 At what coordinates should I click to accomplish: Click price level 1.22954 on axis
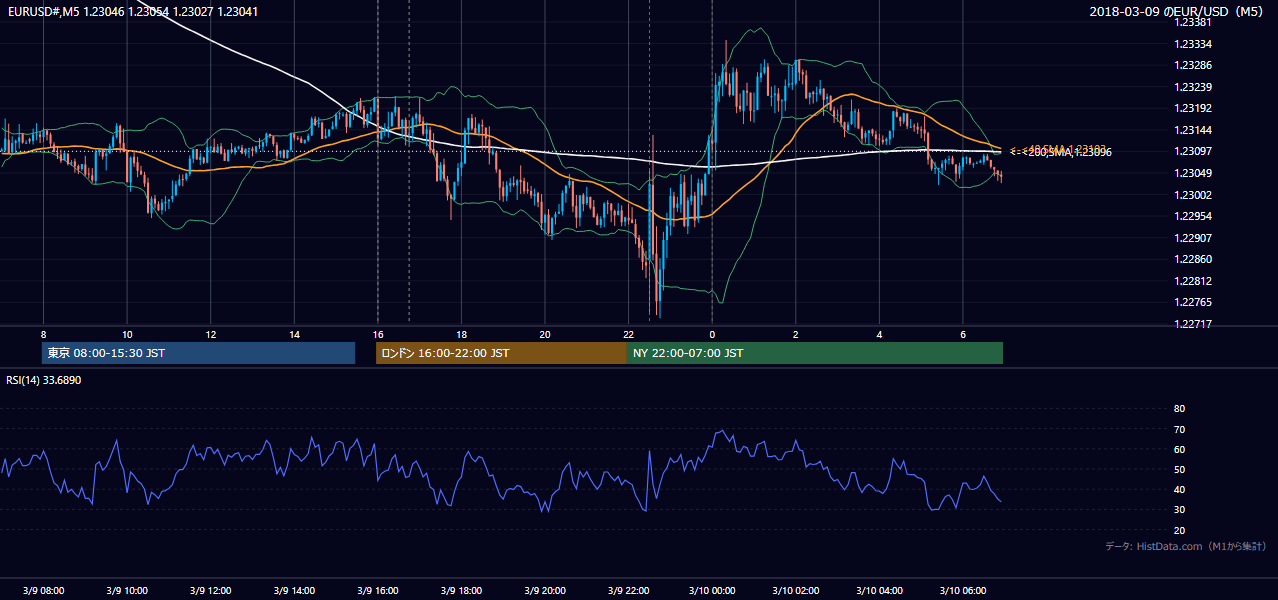1193,216
